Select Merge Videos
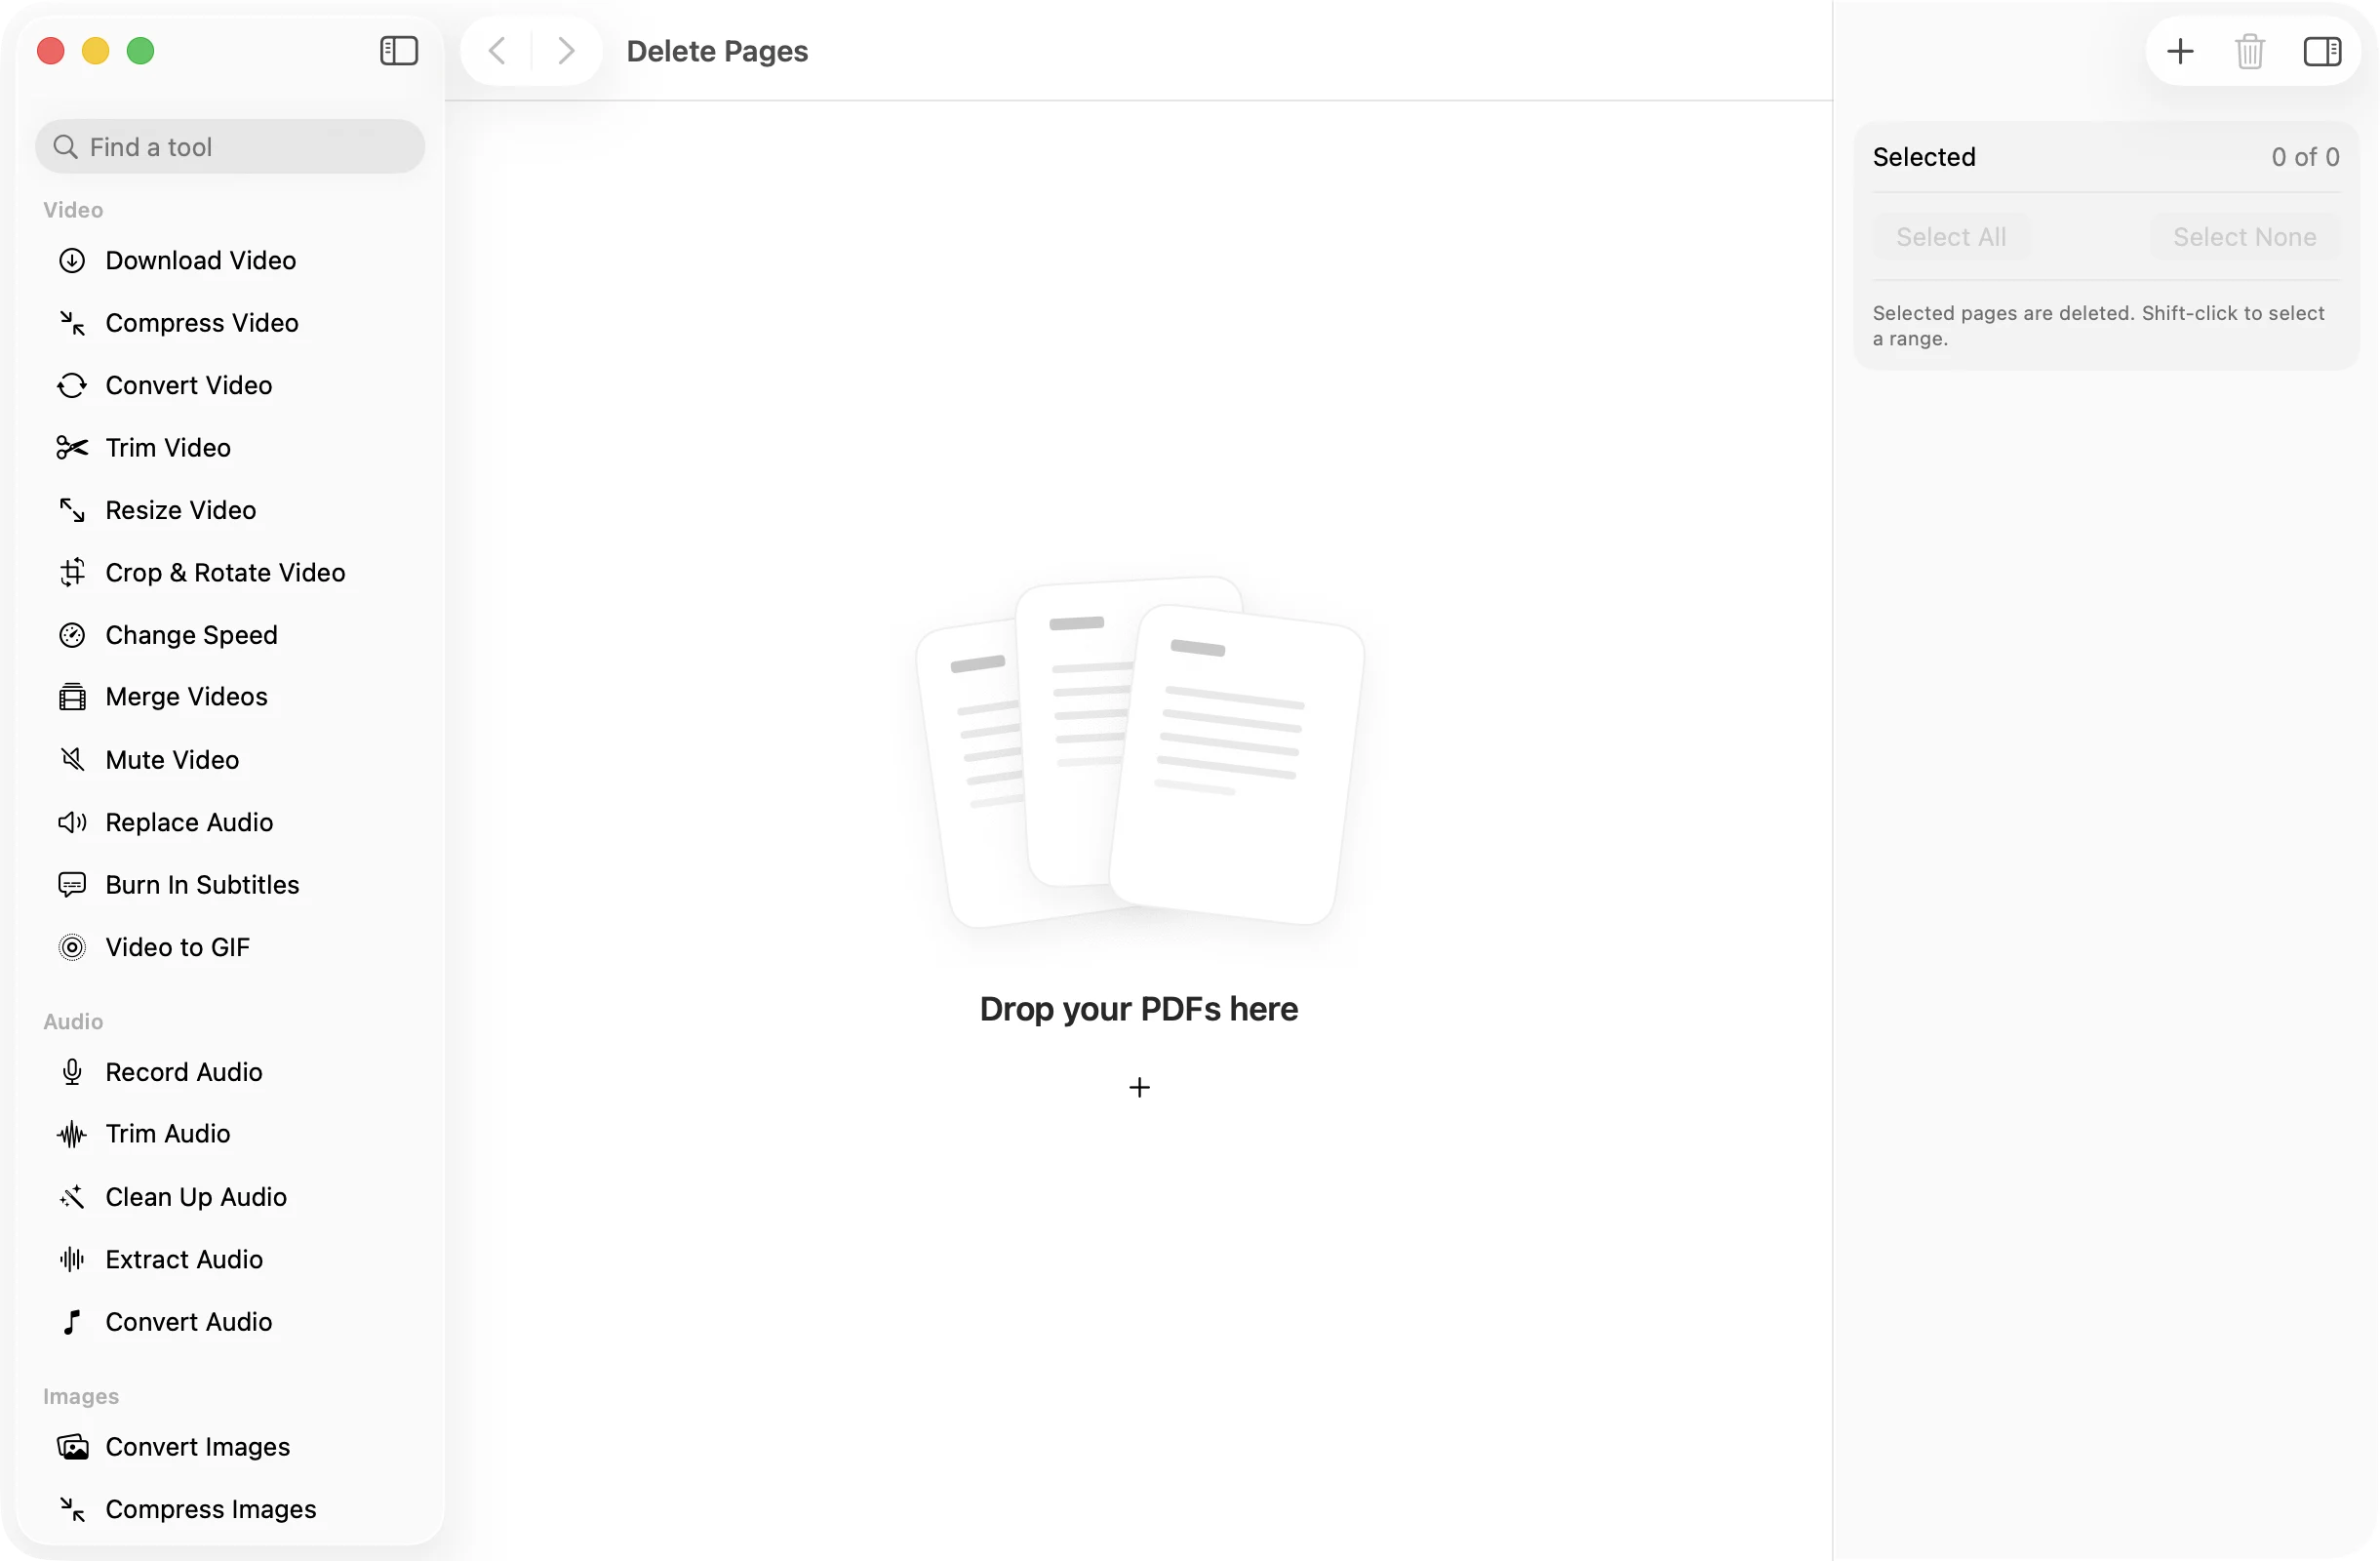2380x1561 pixels. pos(230,697)
